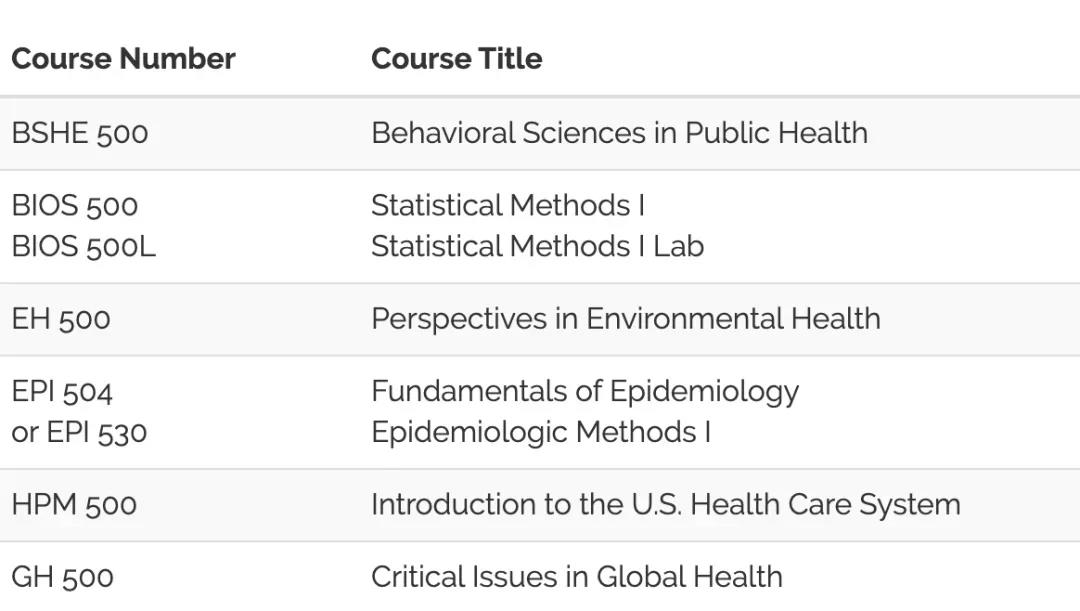Click the Course Title column header
Image resolution: width=1080 pixels, height=611 pixels.
click(456, 59)
